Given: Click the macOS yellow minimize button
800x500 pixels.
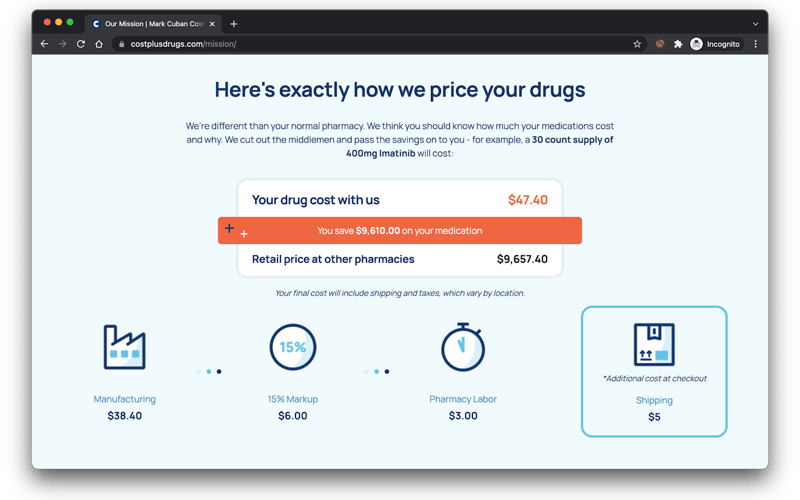Looking at the screenshot, I should pyautogui.click(x=59, y=22).
